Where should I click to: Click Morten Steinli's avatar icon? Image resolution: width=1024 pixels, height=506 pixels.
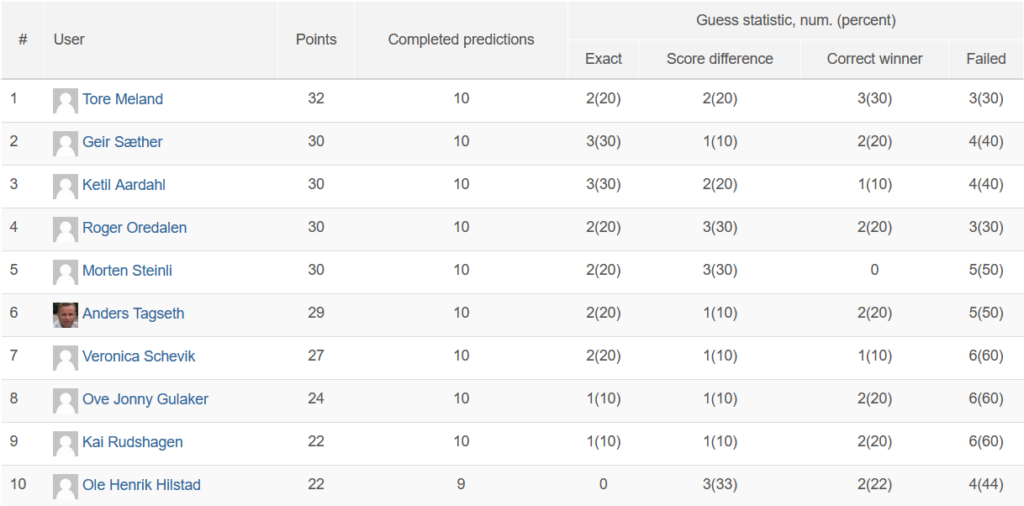point(65,272)
